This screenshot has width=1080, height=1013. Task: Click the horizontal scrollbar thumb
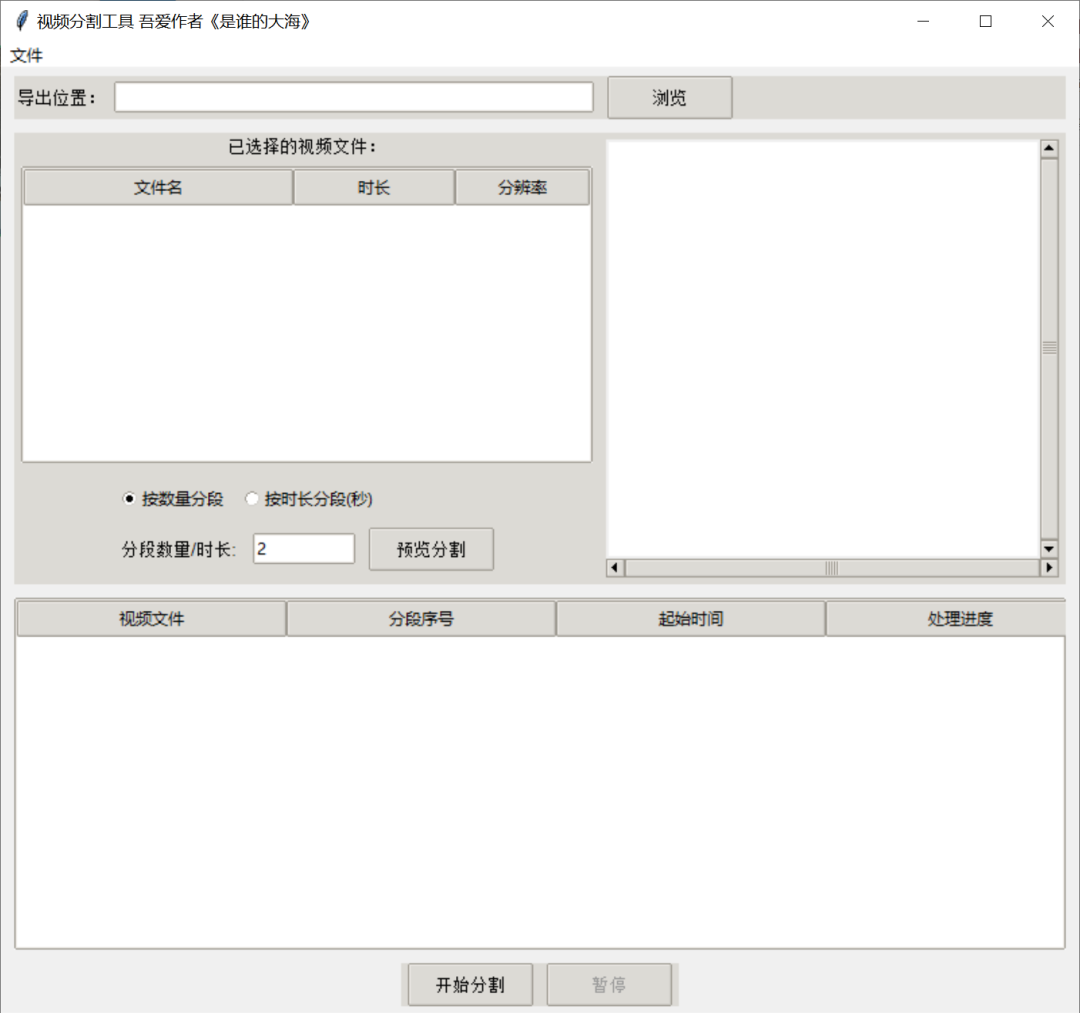pyautogui.click(x=832, y=567)
